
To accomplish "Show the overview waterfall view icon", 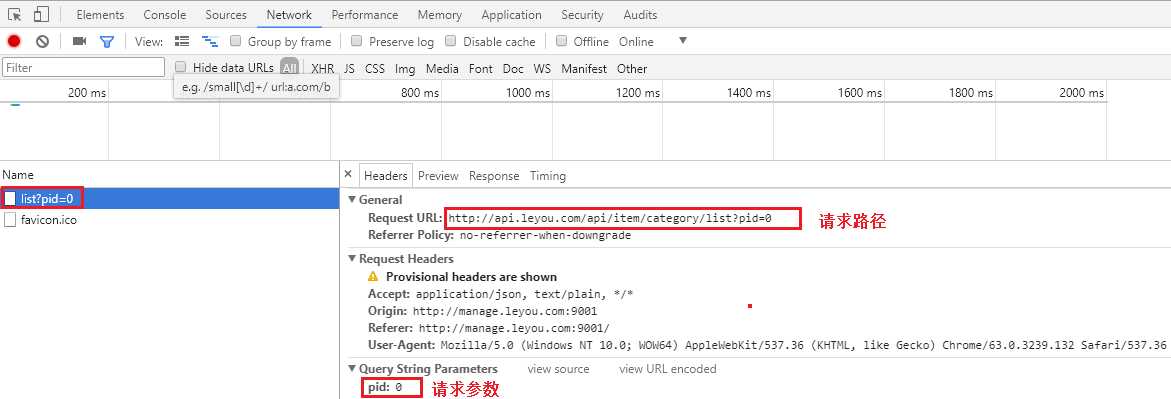I will pos(210,41).
